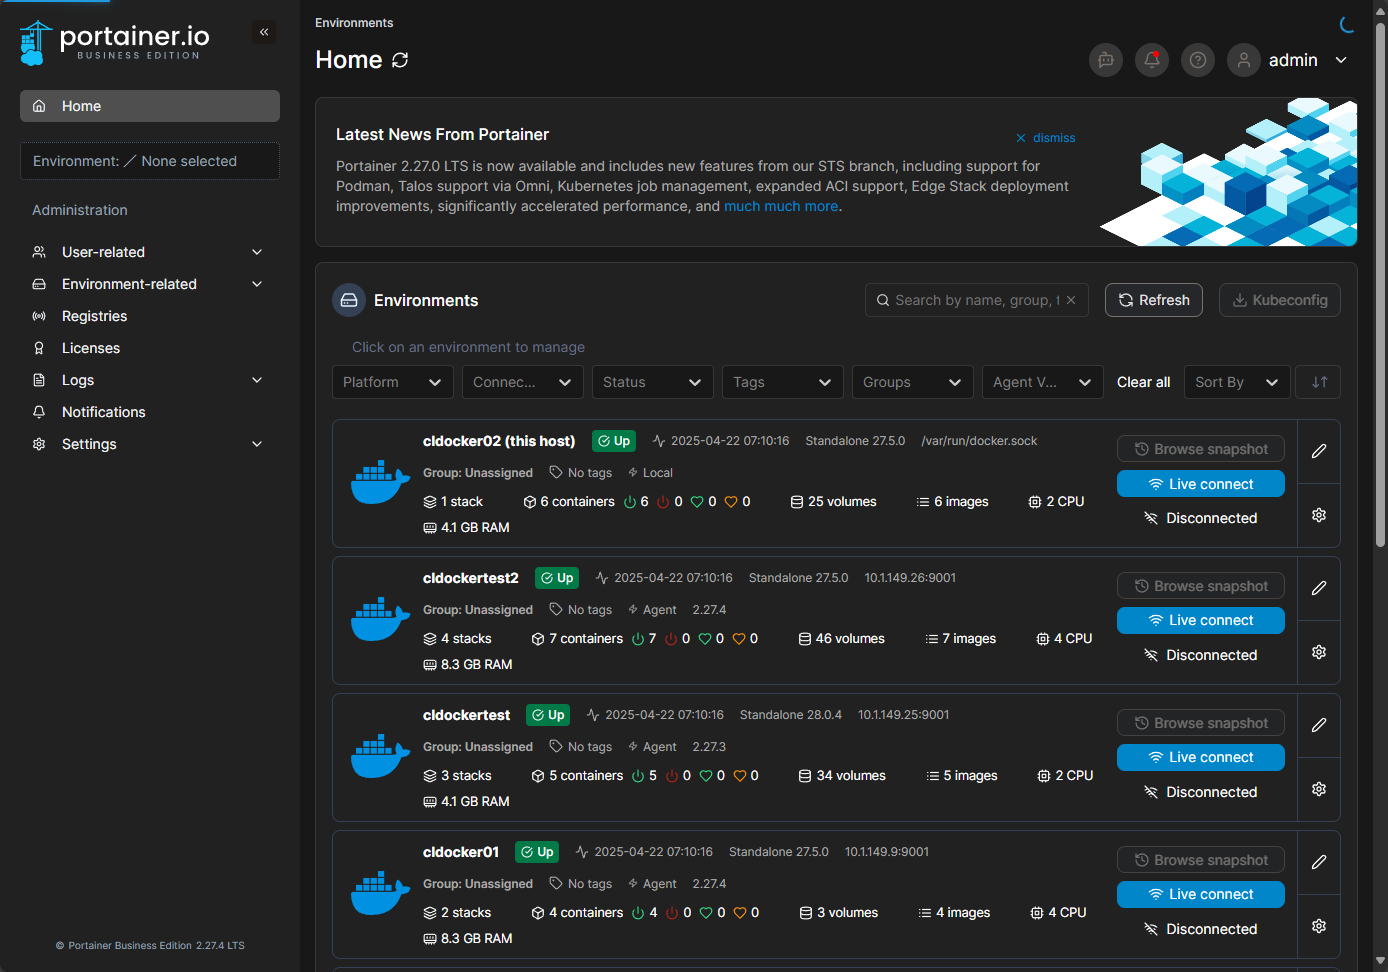Click the Docker whale icon for cldocker01

(x=380, y=894)
